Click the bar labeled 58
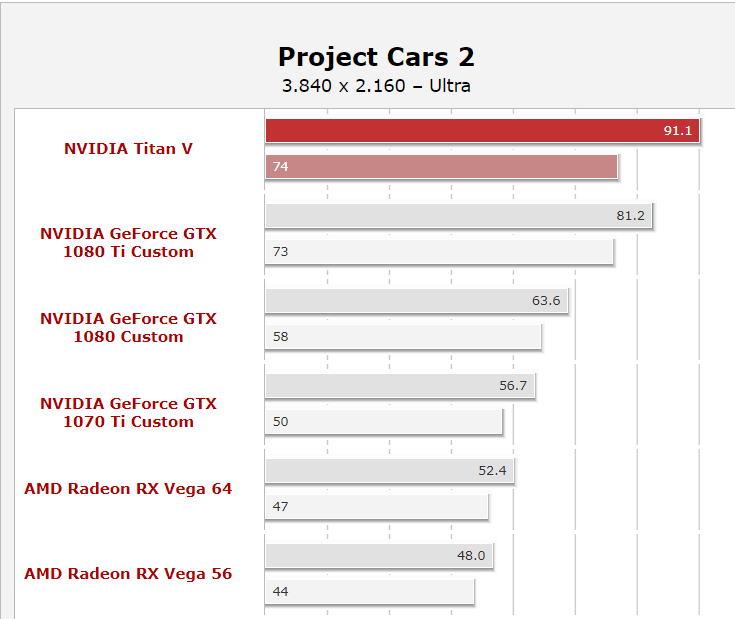This screenshot has height=619, width=735. (403, 337)
